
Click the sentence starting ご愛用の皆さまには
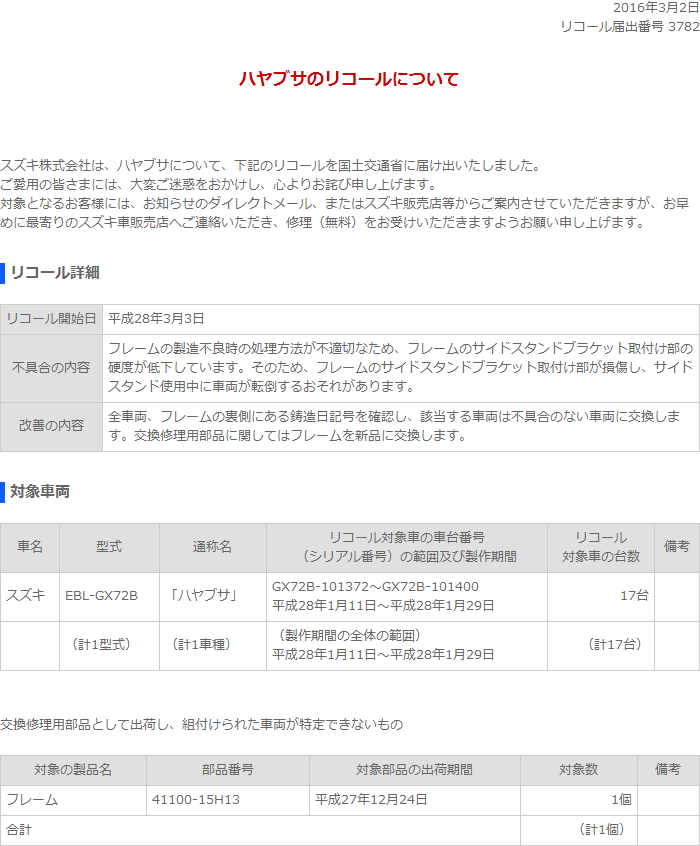click(219, 185)
